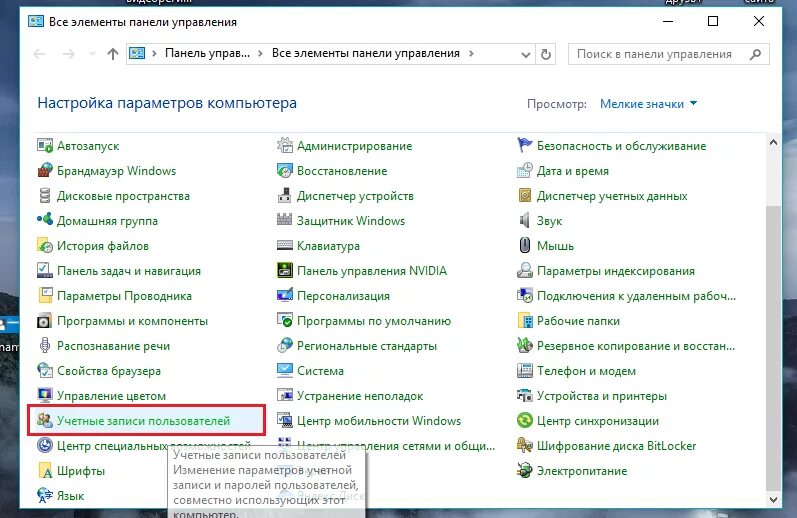Open Программы по умолчанию
The width and height of the screenshot is (797, 518).
click(x=374, y=321)
